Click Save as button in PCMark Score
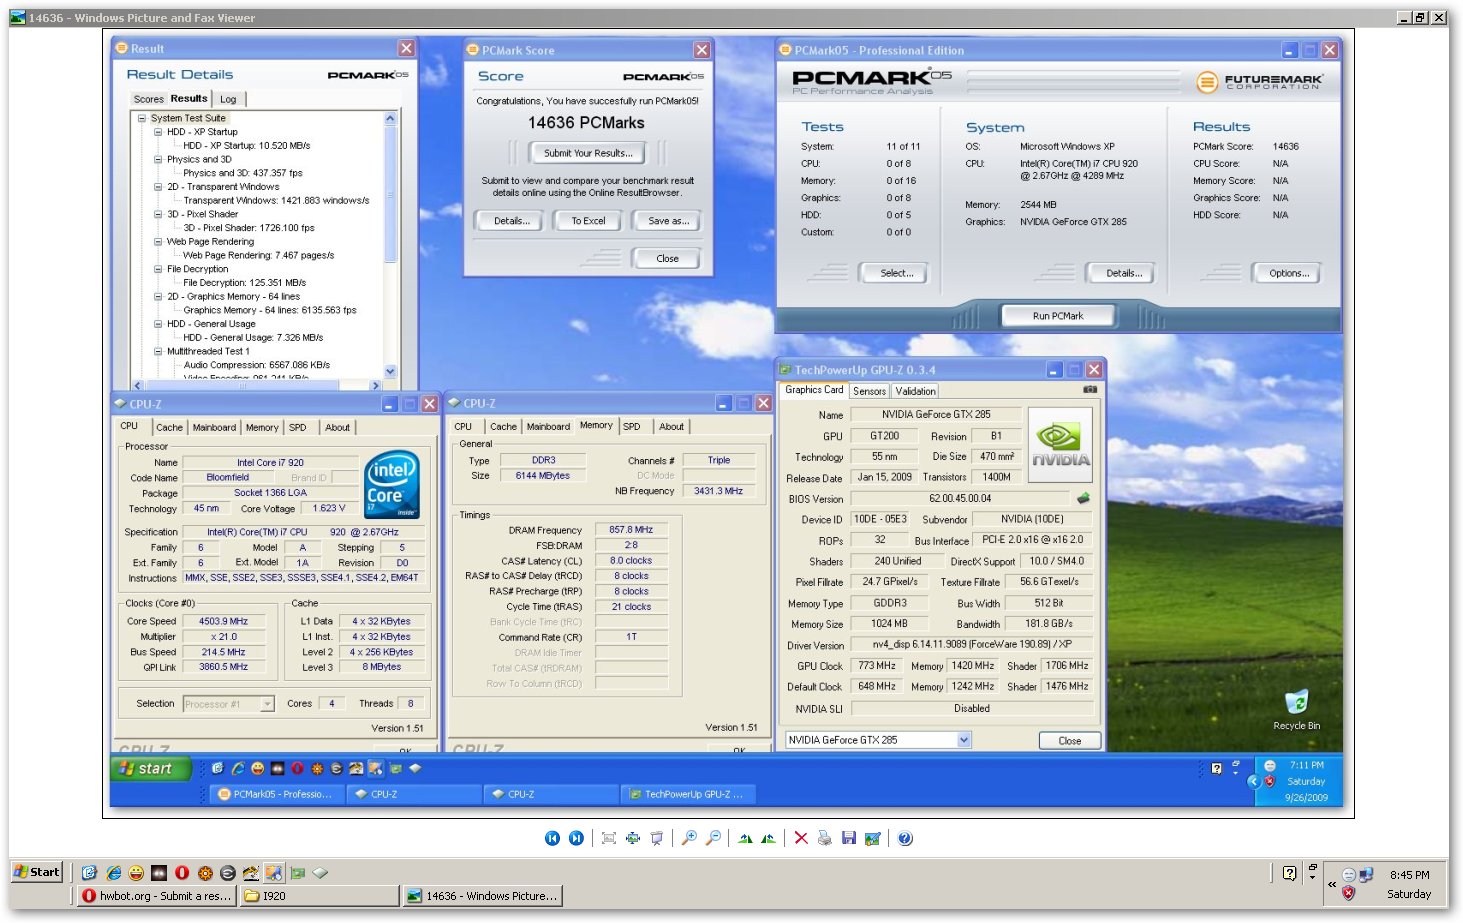This screenshot has width=1463, height=923. tap(668, 221)
